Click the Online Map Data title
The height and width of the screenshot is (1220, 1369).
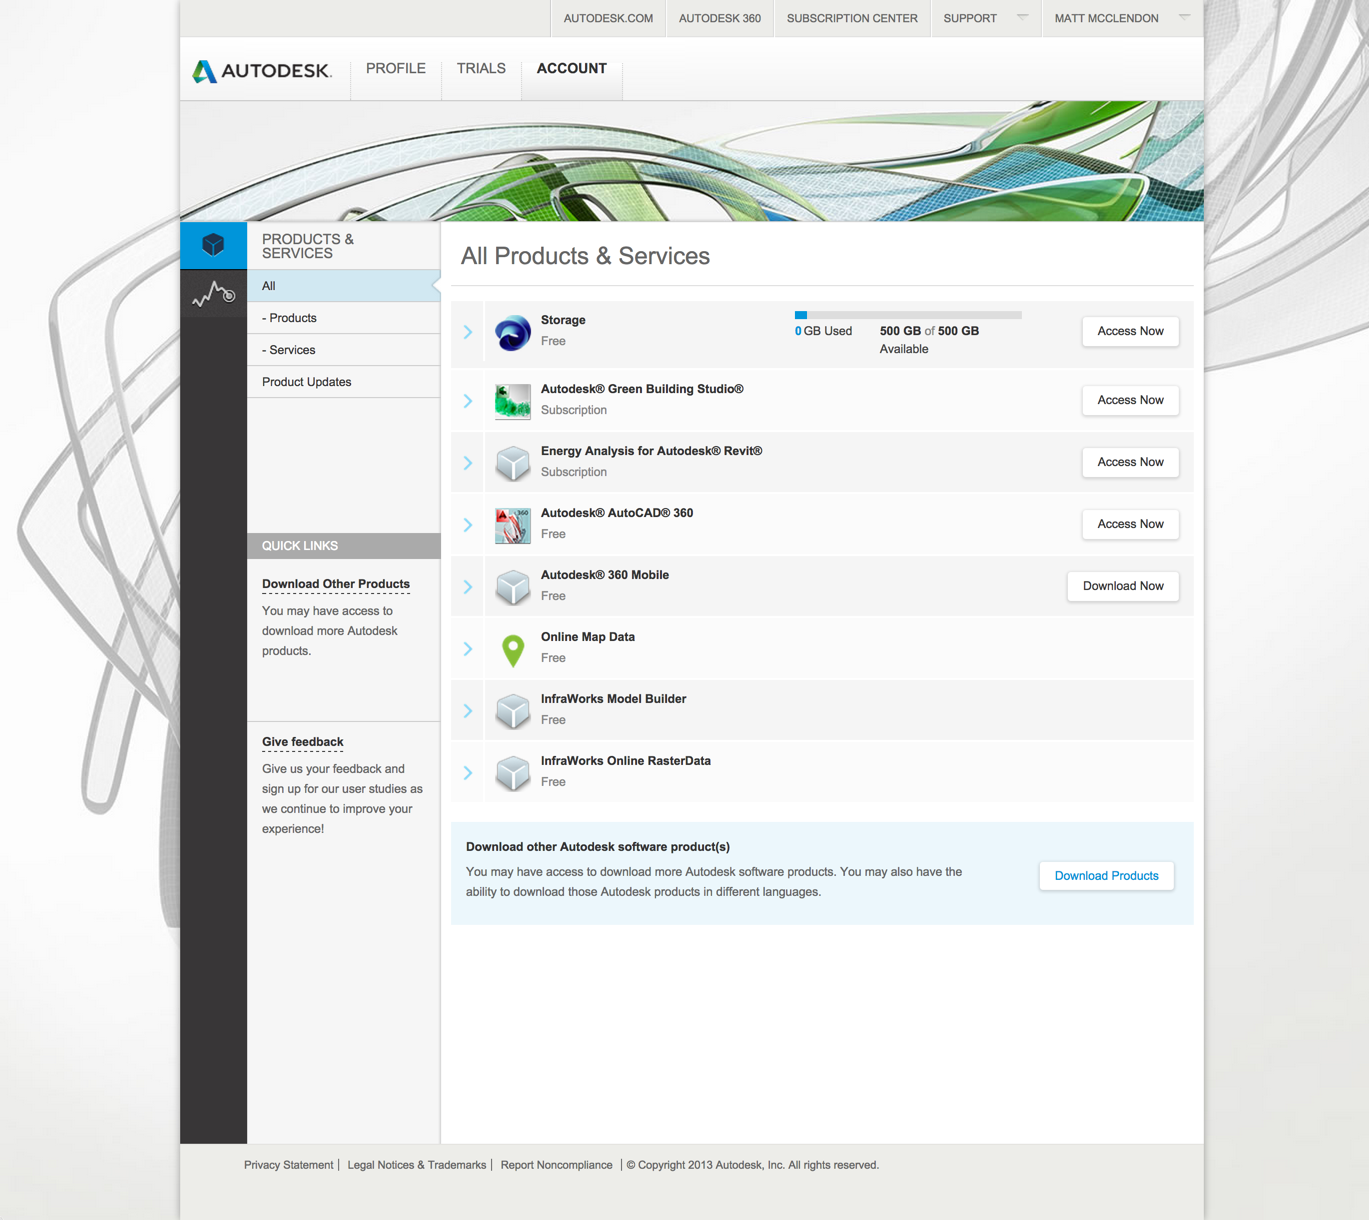[588, 637]
